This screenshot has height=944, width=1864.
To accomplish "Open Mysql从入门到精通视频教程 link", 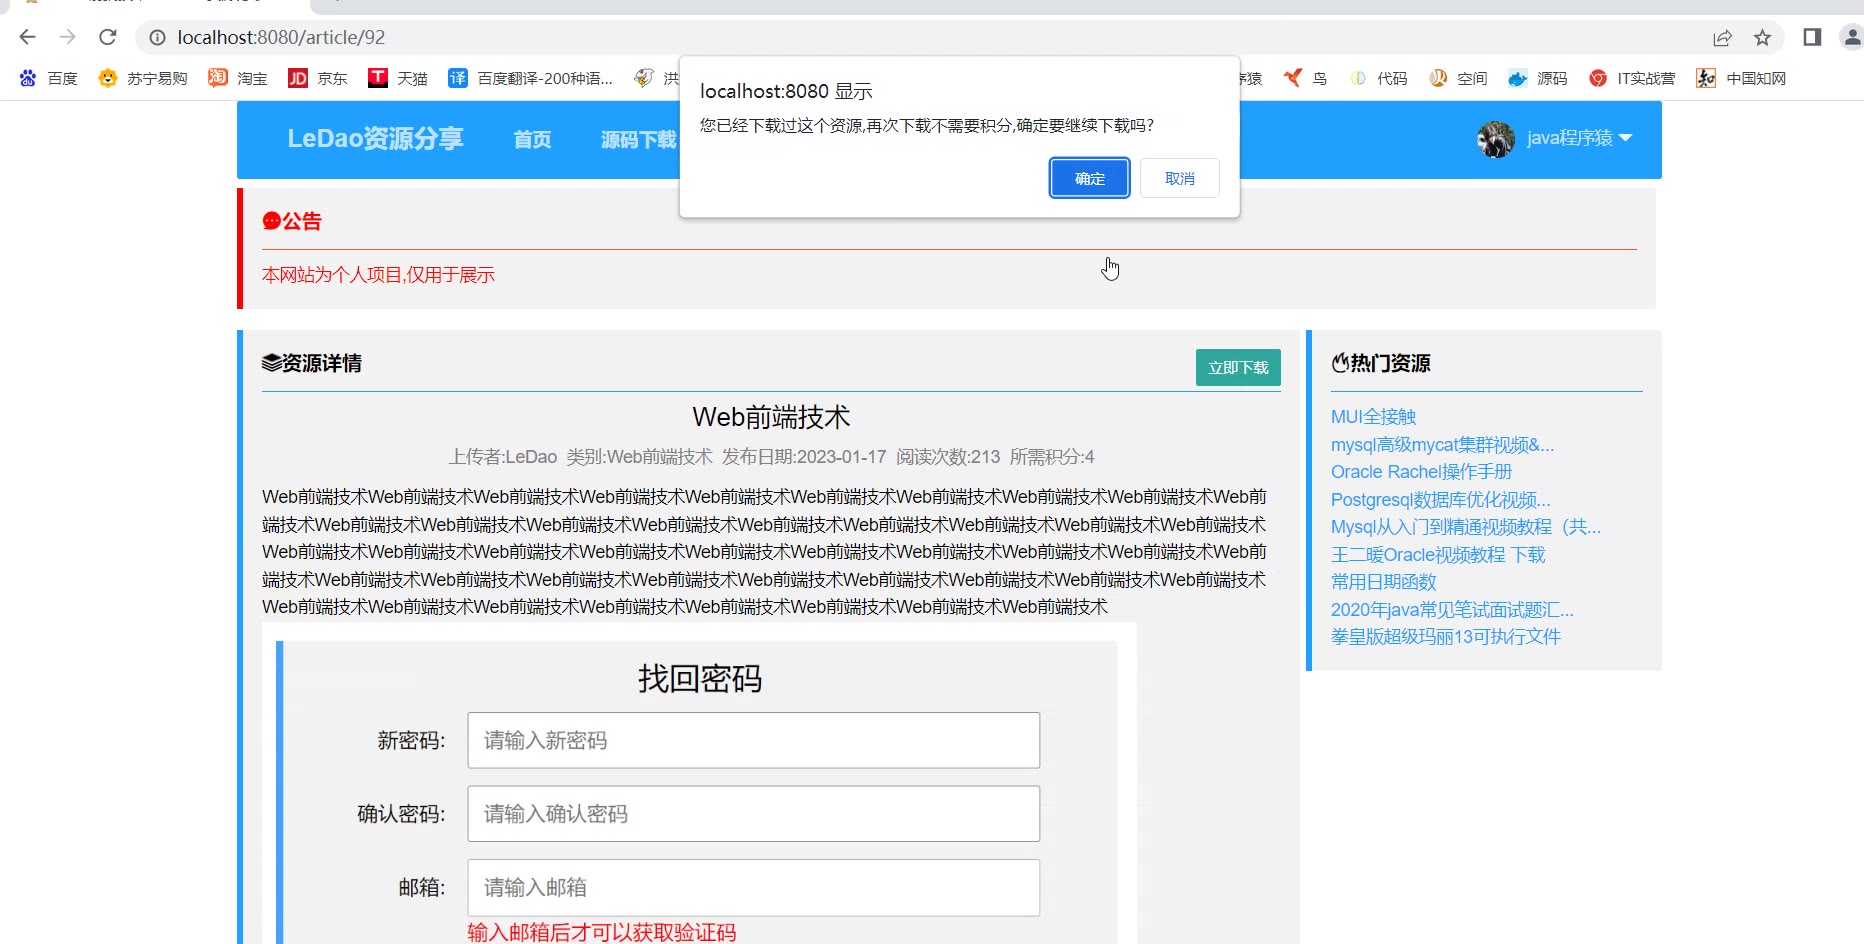I will [1466, 526].
